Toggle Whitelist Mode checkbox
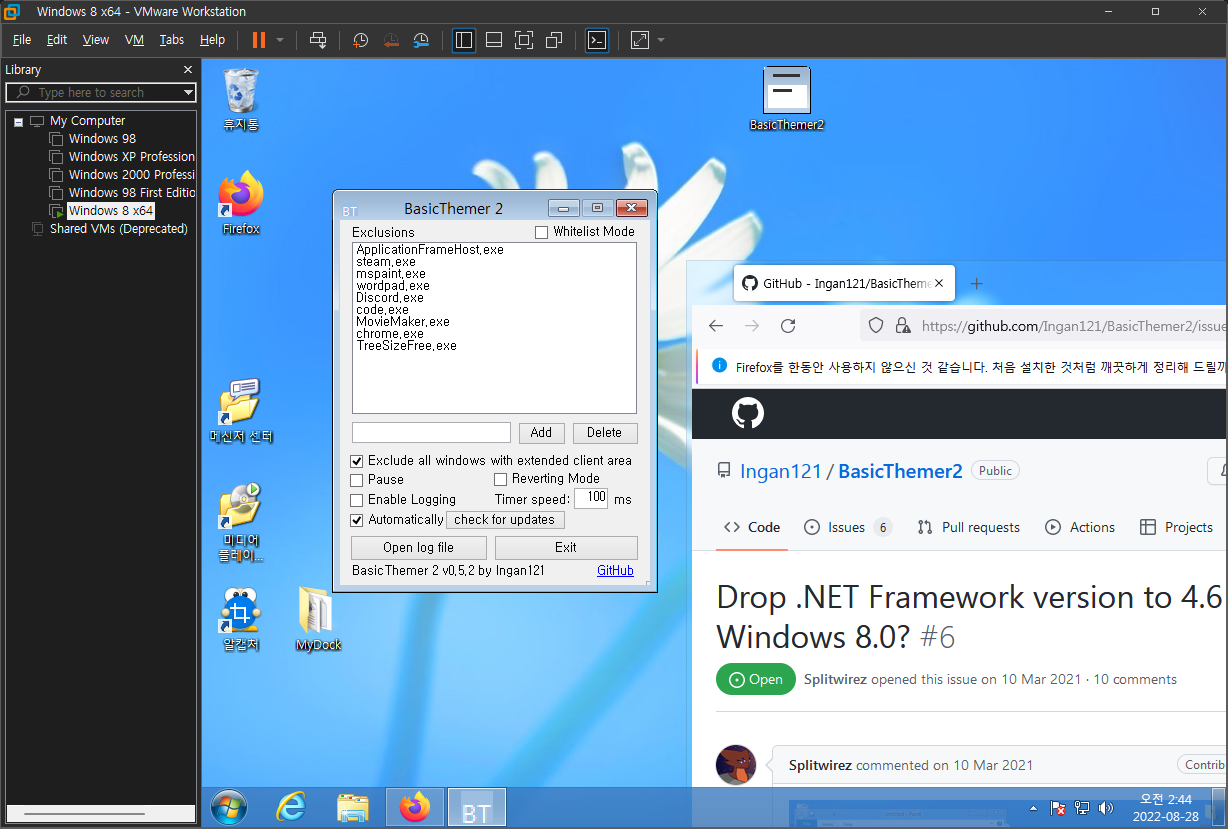Image resolution: width=1228 pixels, height=829 pixels. (x=542, y=232)
